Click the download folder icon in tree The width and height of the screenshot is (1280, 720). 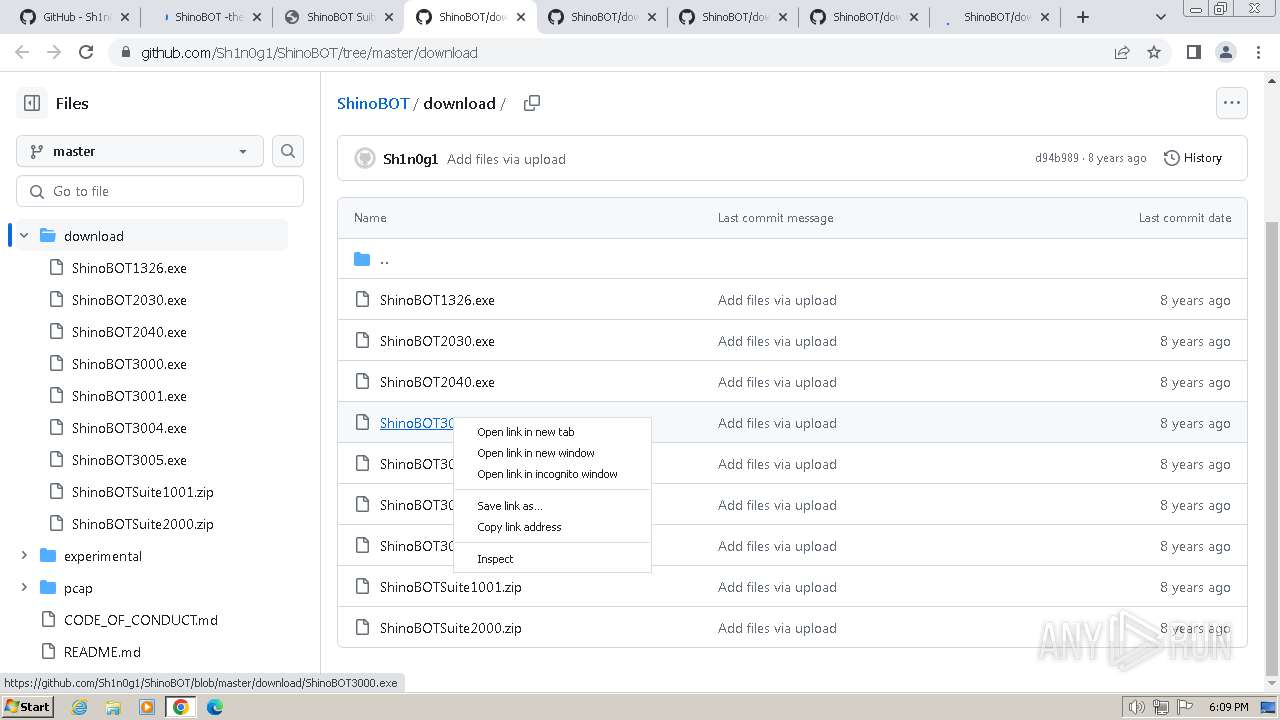coord(48,236)
